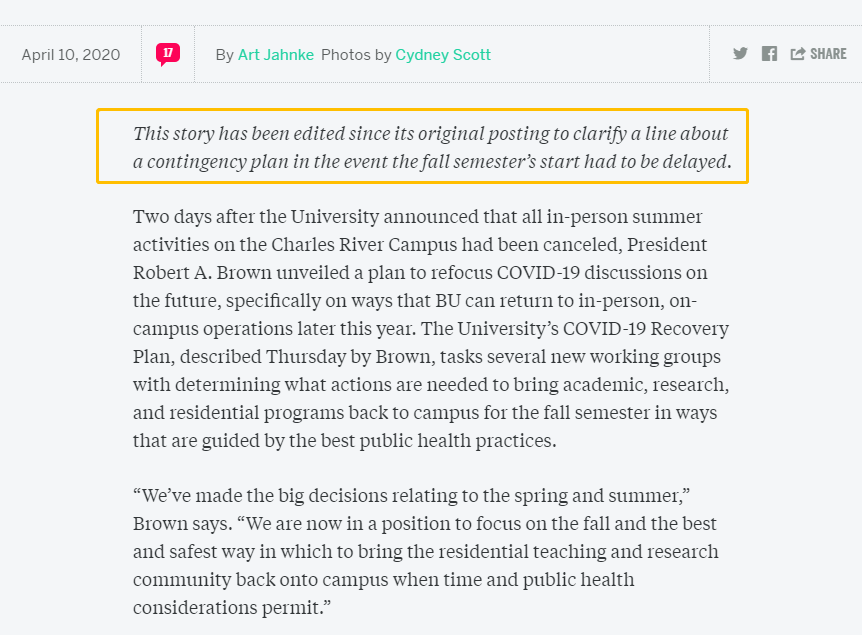
Task: Click the share arrow icon
Action: 798,53
